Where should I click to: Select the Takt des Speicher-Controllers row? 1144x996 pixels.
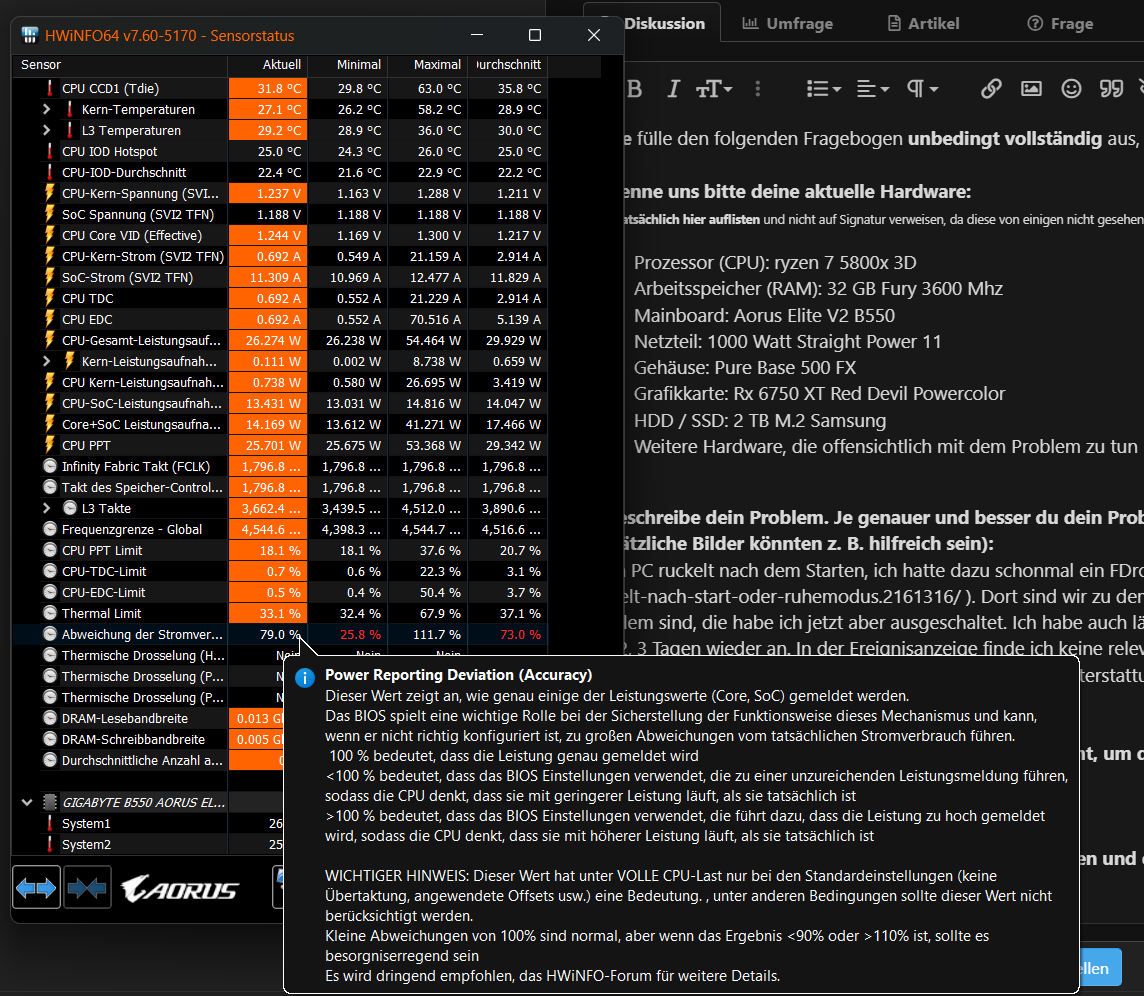point(281,487)
